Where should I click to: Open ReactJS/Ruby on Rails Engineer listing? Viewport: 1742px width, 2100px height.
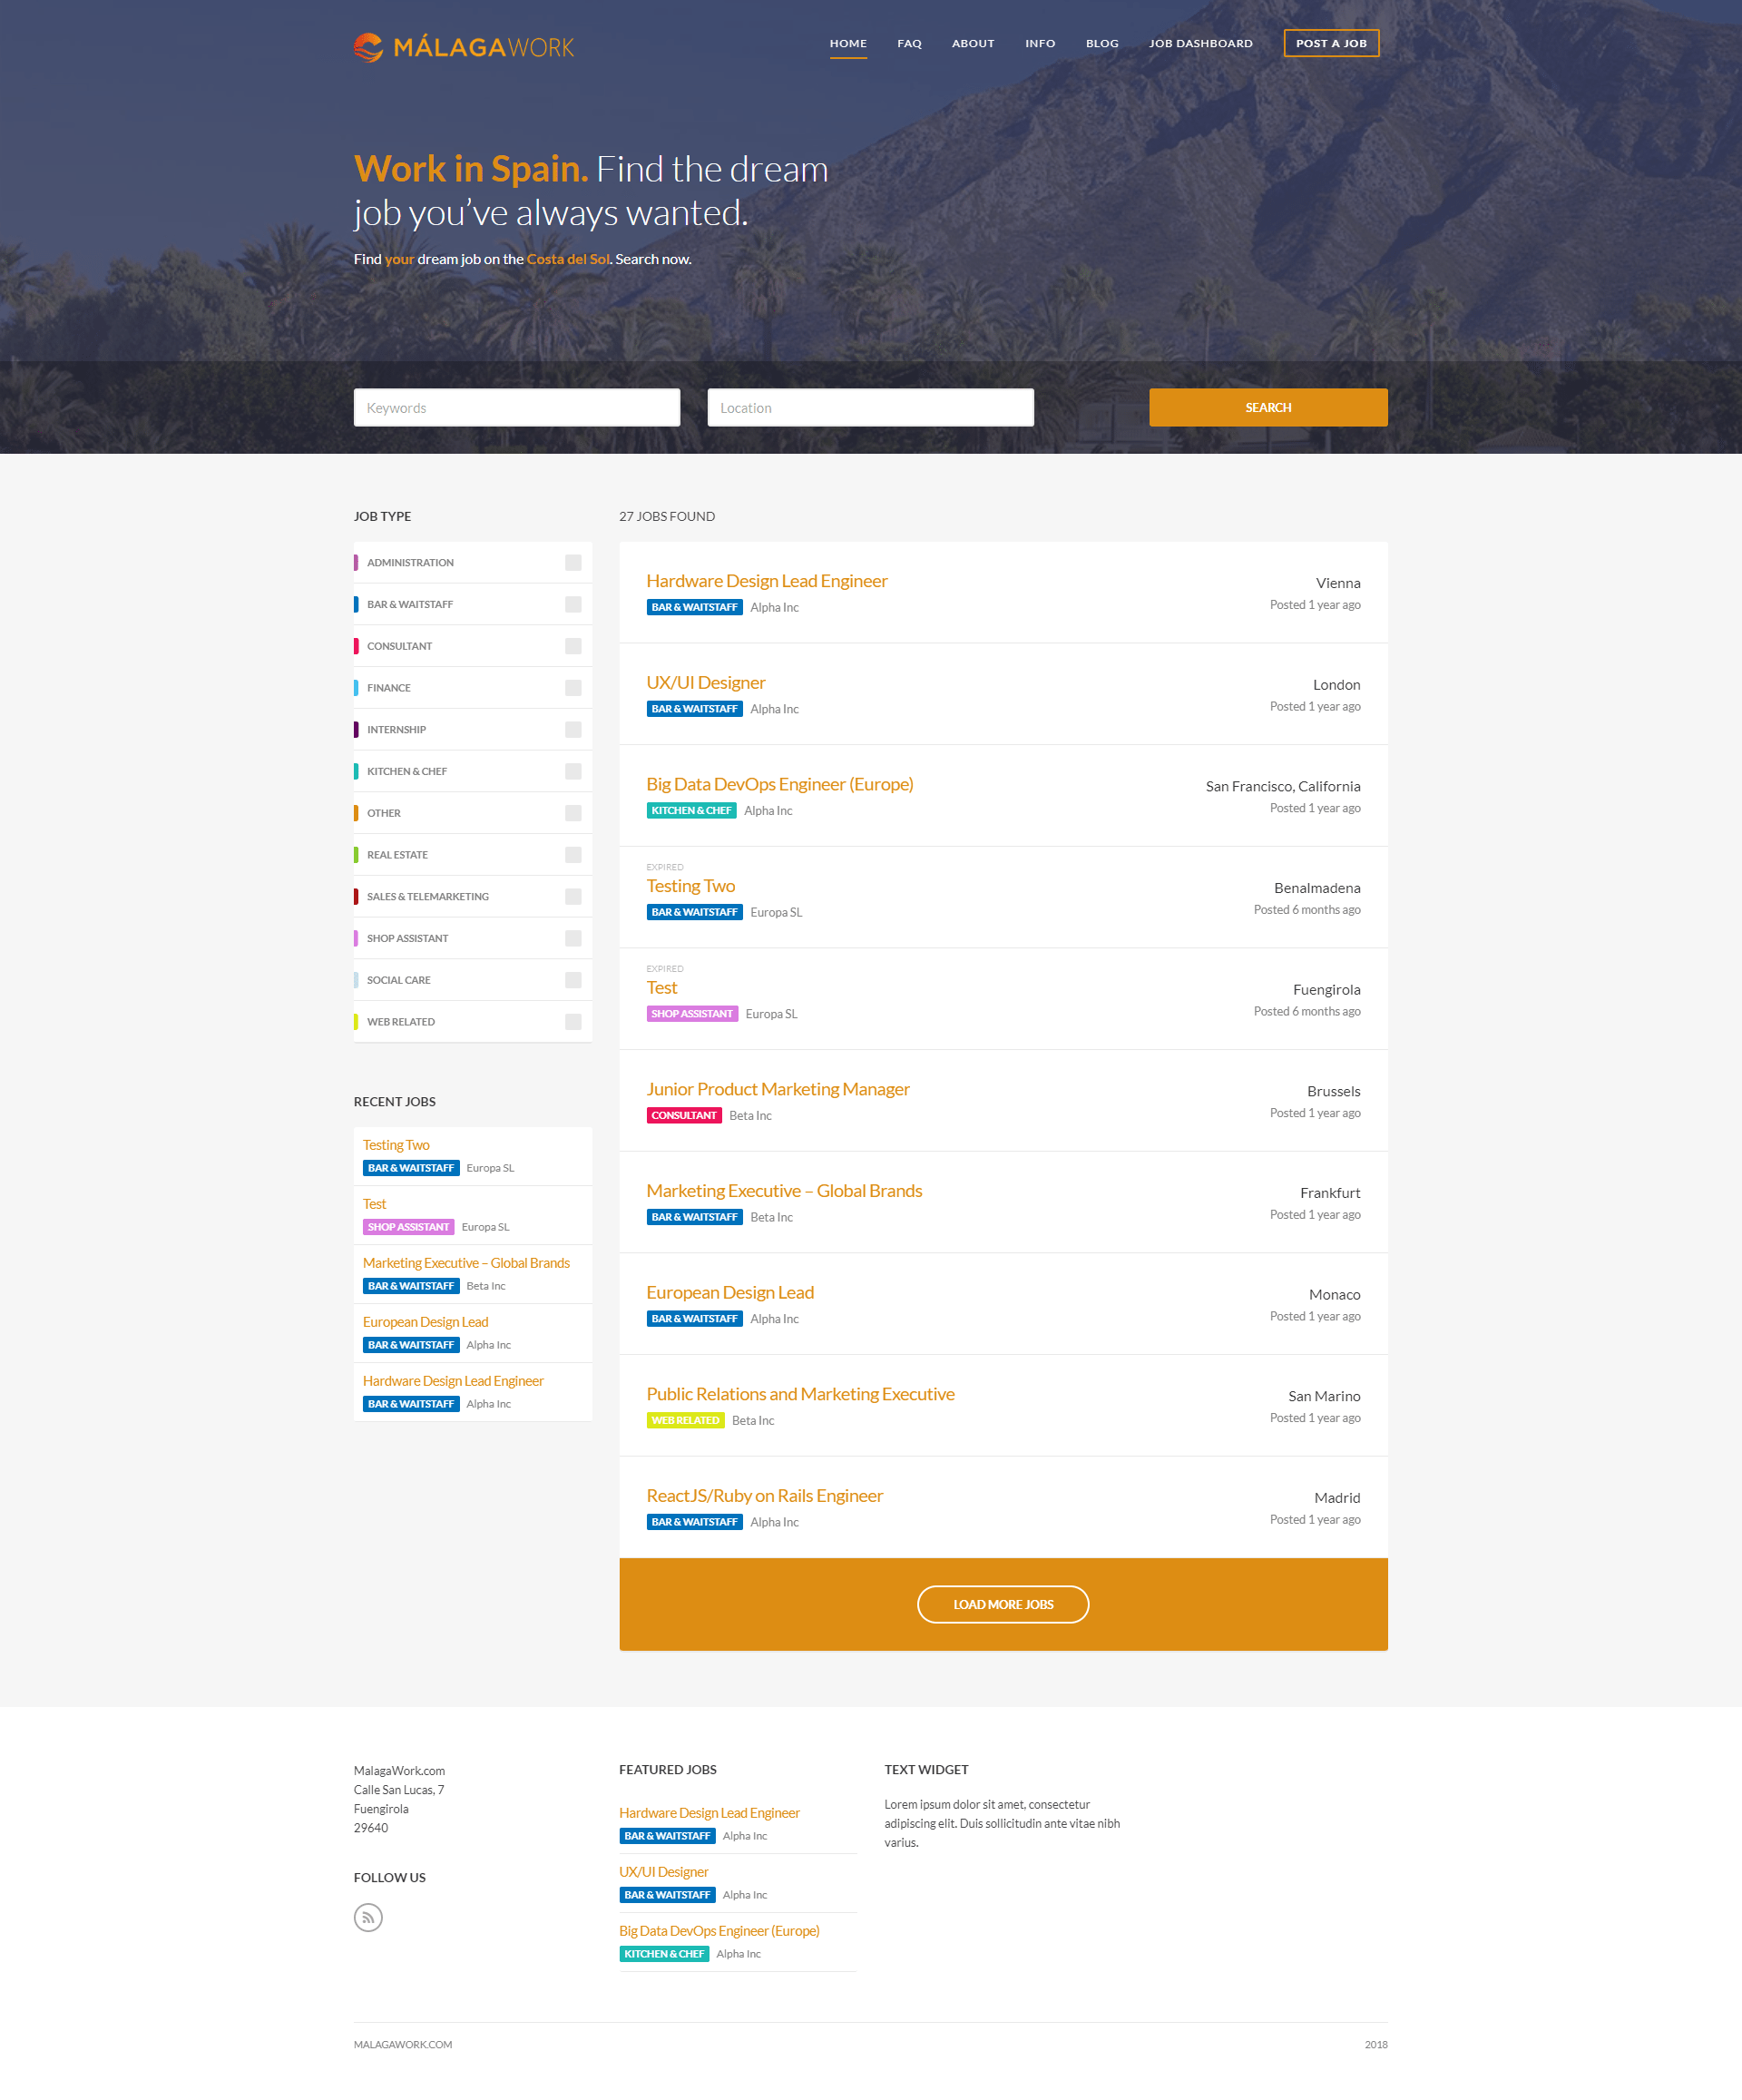coord(765,1496)
